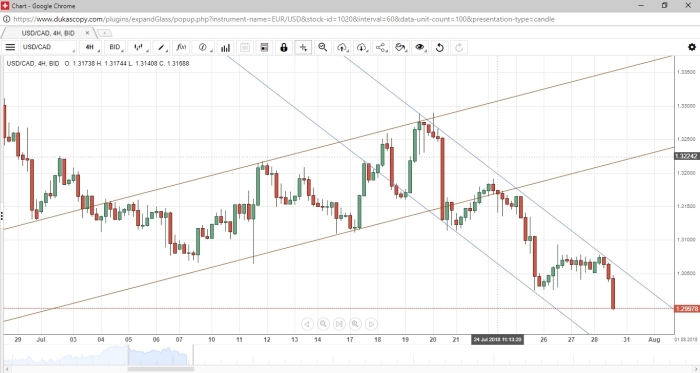Click the cloud upload icon
Screen dimensions: 700x373
(342, 47)
